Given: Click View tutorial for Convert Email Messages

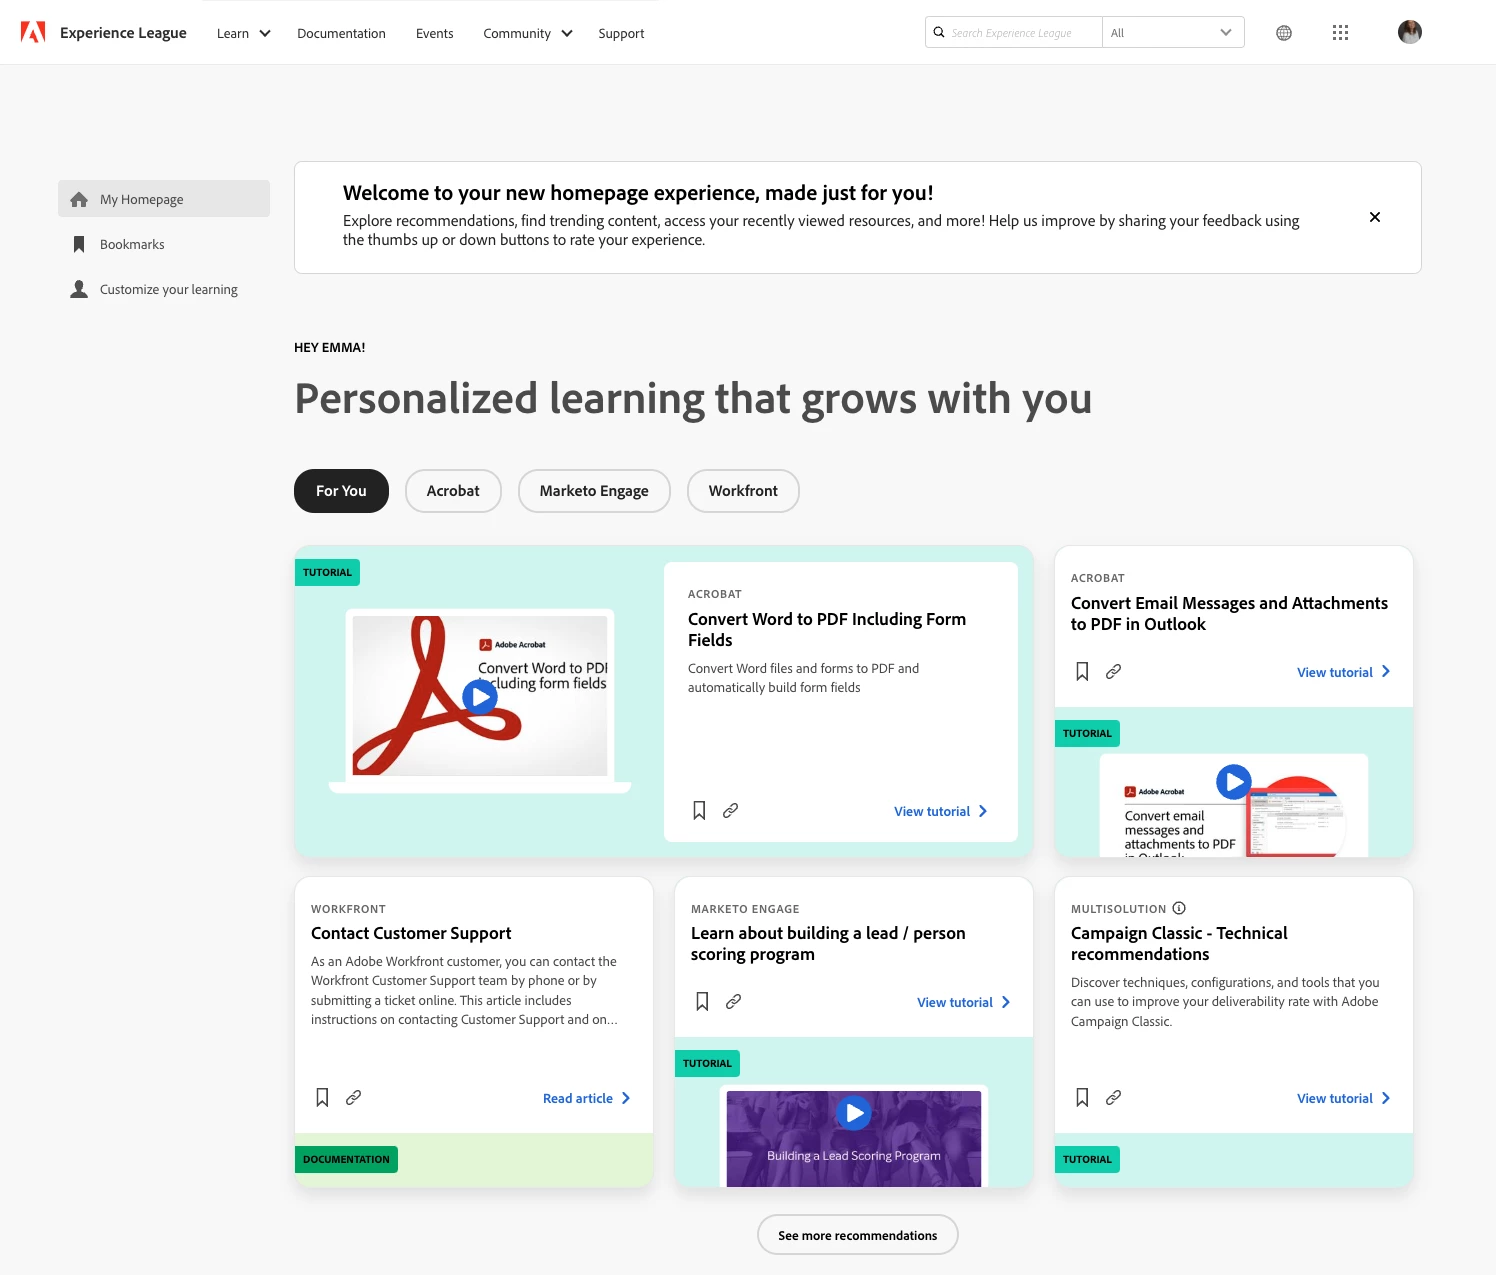Looking at the screenshot, I should click(x=1344, y=672).
